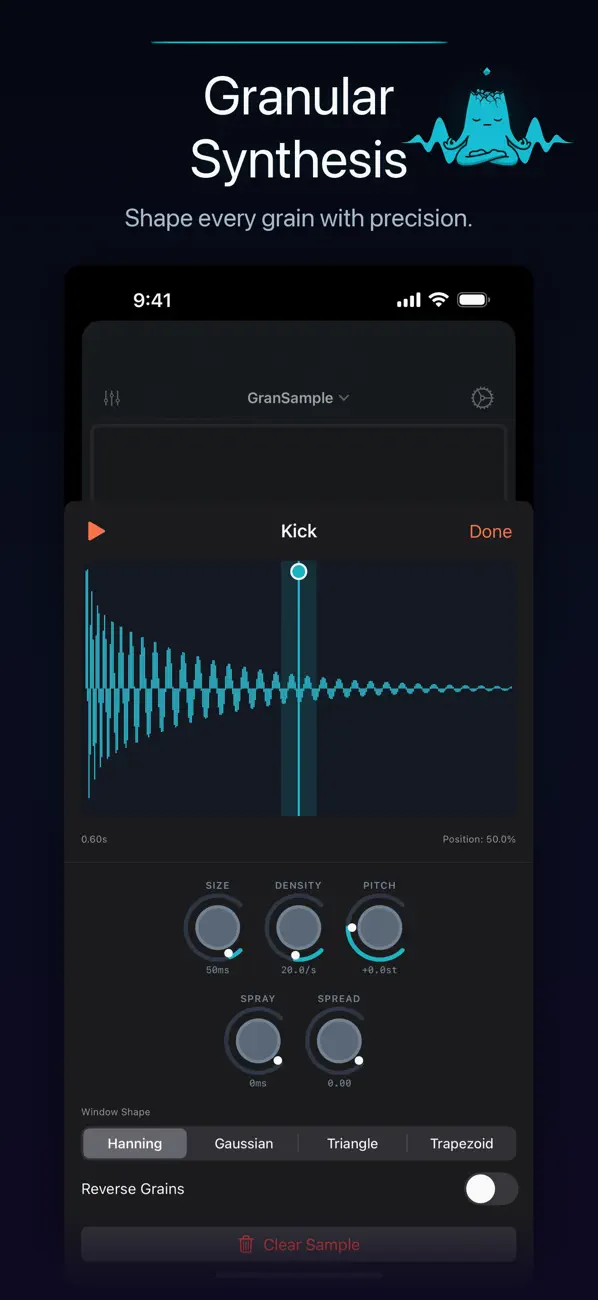Click the battery status icon
The height and width of the screenshot is (1300, 598).
coord(472,300)
